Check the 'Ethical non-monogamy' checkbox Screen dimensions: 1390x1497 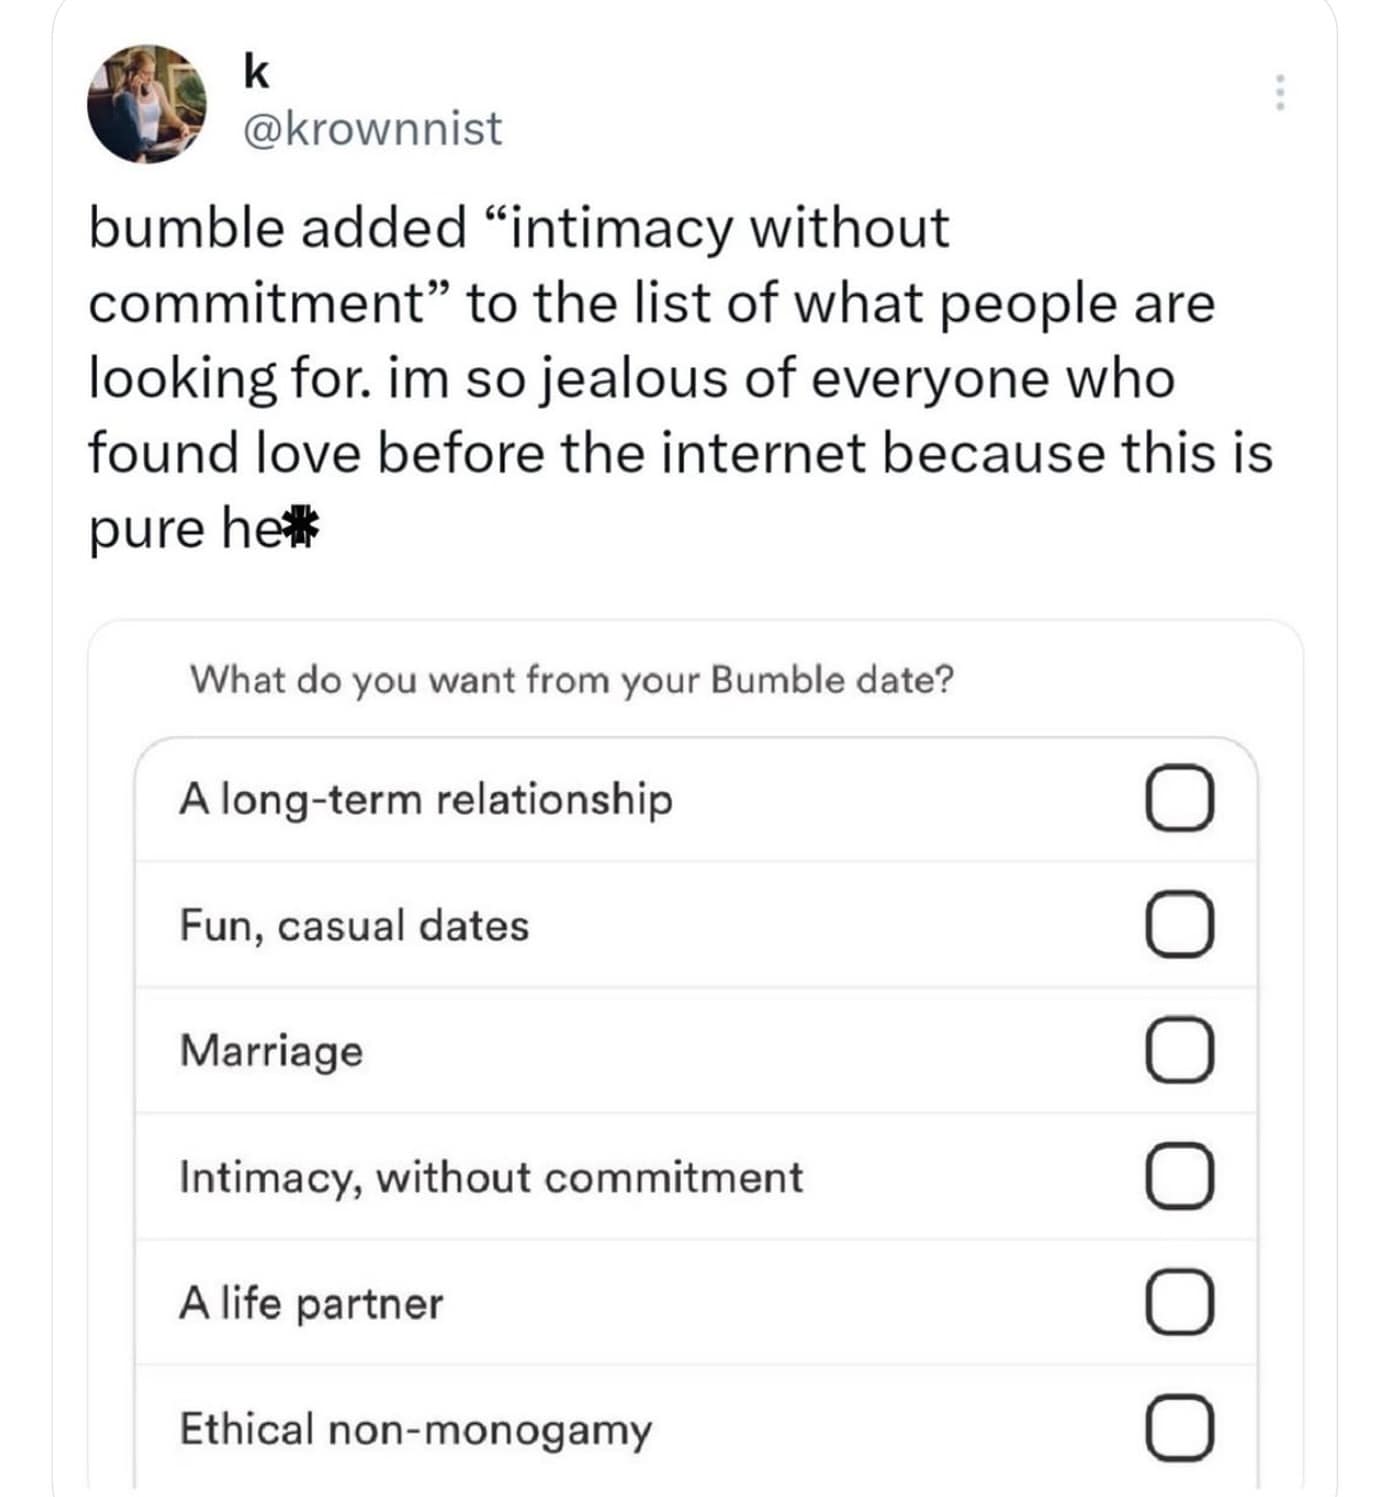pyautogui.click(x=1179, y=1429)
